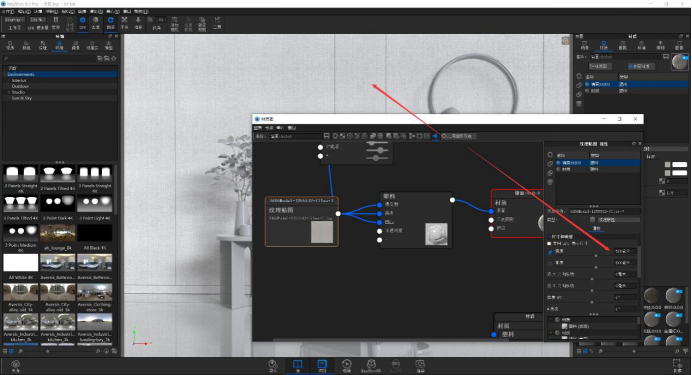Open the Material menu in material graph window

258,128
